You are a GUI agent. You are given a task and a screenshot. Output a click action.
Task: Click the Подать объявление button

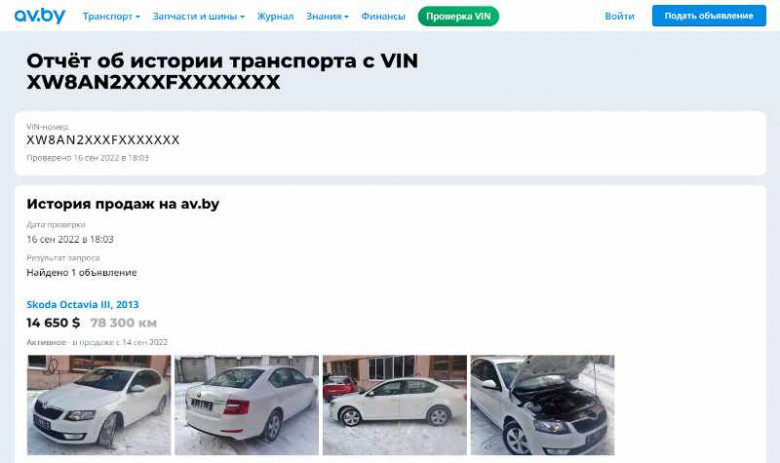pos(709,16)
